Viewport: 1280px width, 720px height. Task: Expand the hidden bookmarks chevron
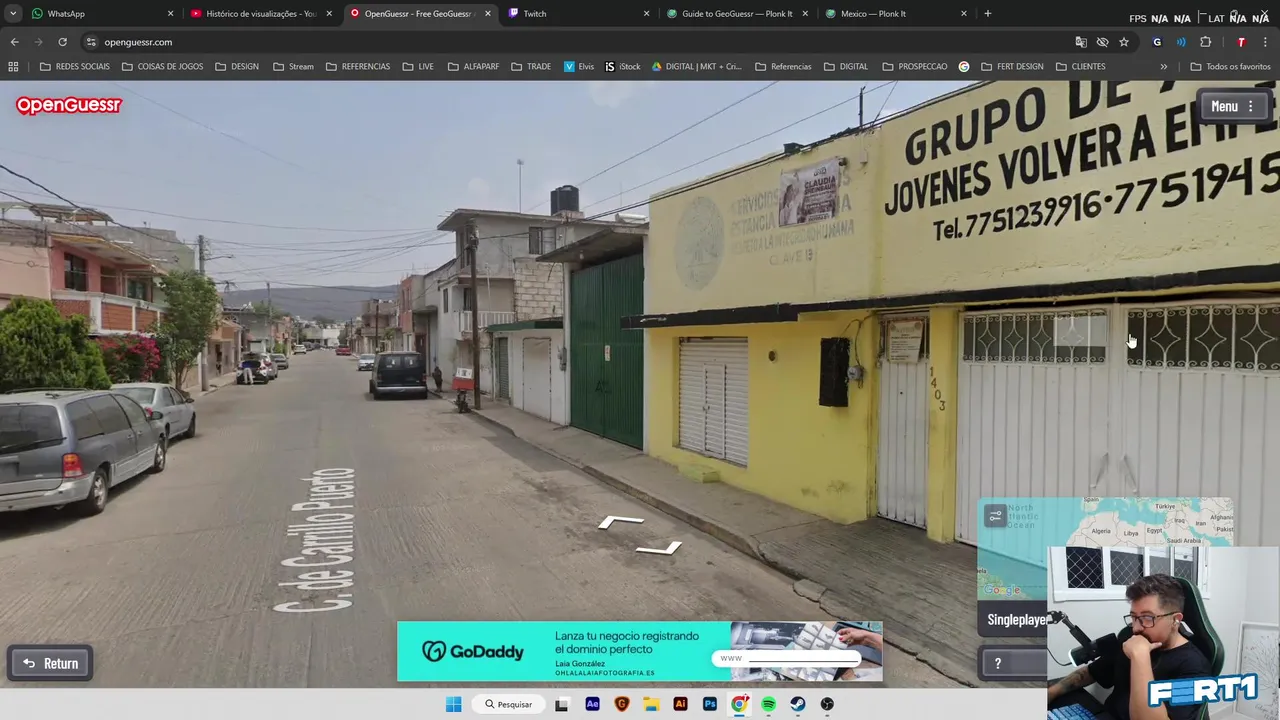click(1163, 66)
